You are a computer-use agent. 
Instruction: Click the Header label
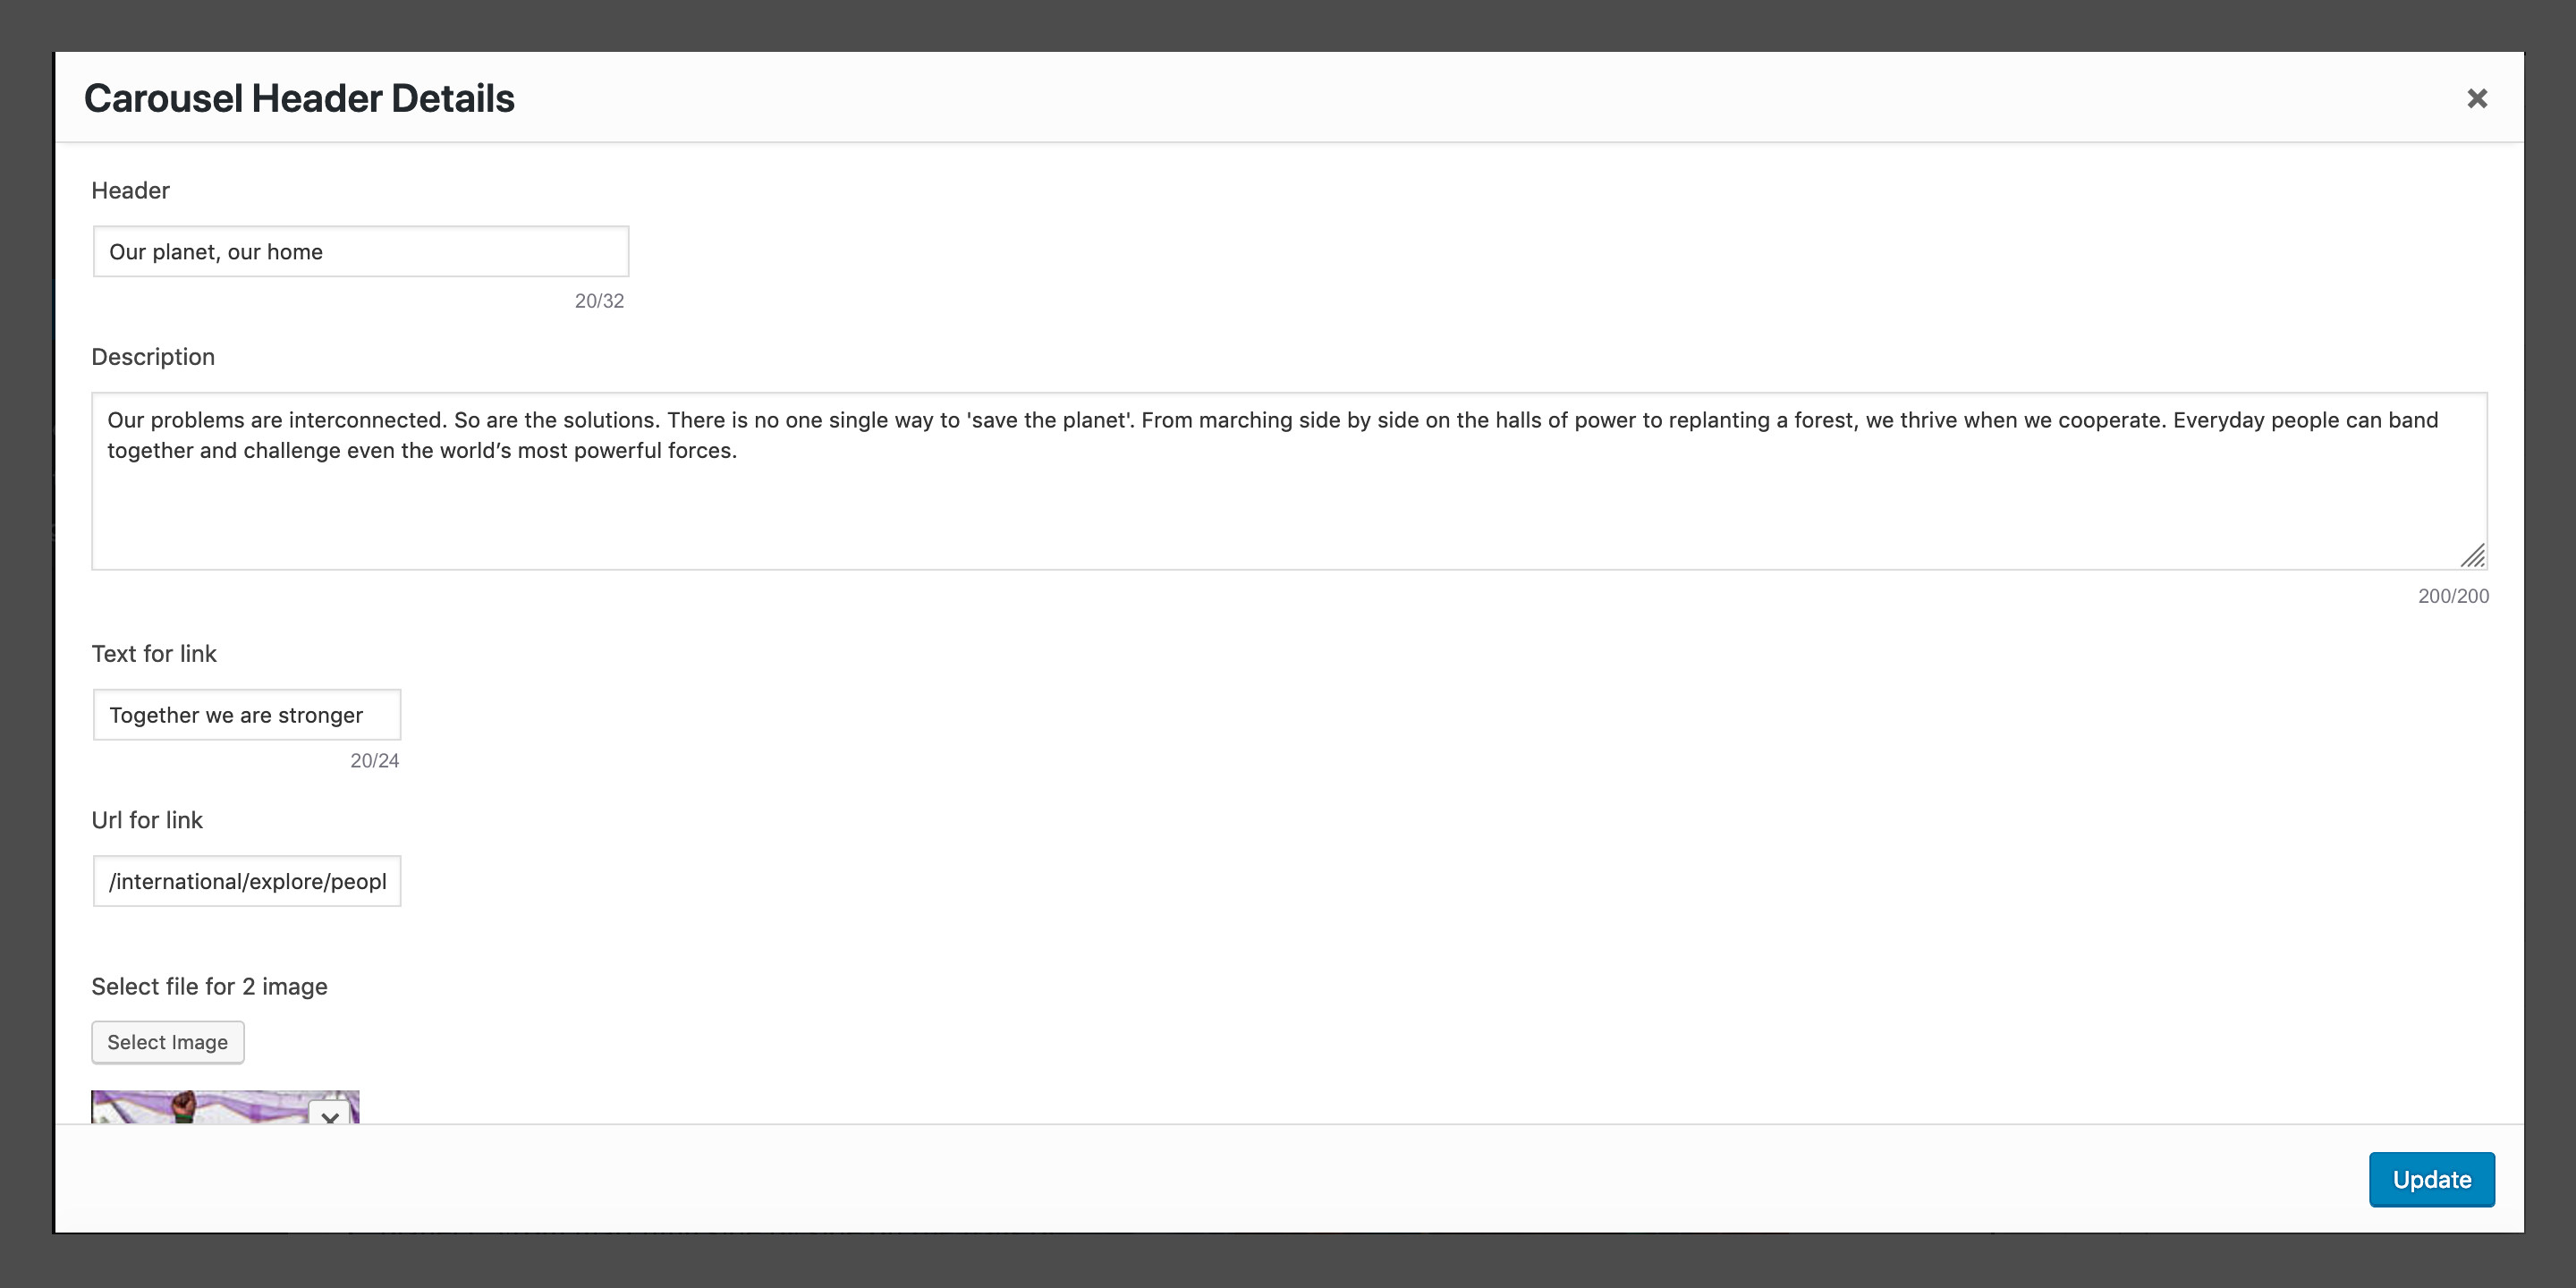pos(130,190)
